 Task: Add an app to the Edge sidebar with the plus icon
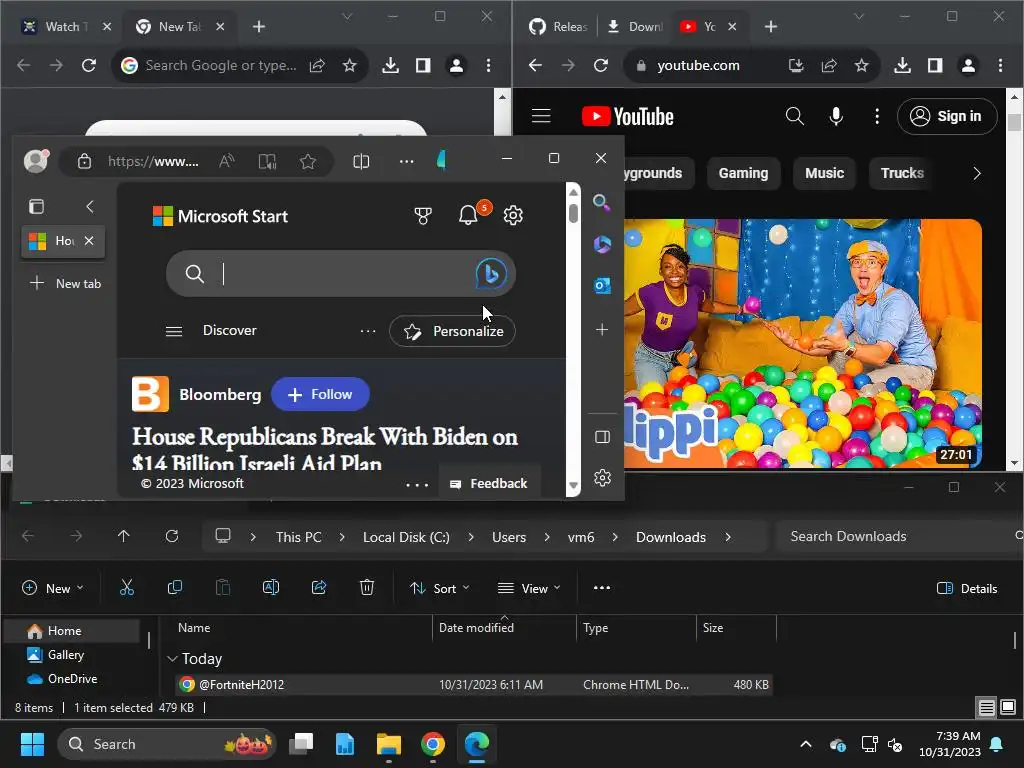point(602,329)
